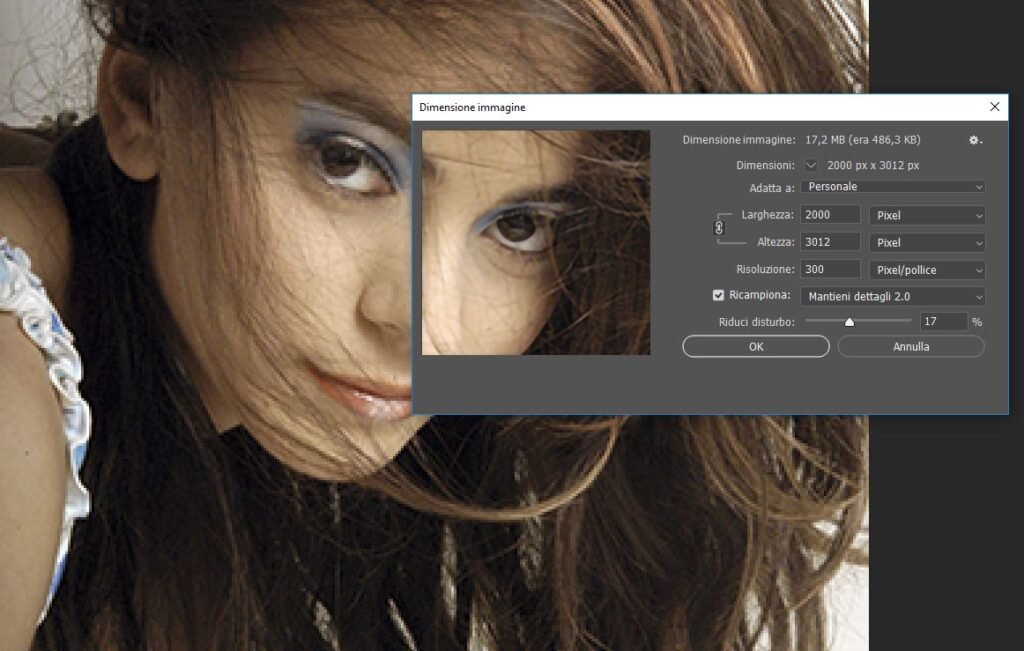Click the OK button
The image size is (1024, 651).
coord(756,347)
